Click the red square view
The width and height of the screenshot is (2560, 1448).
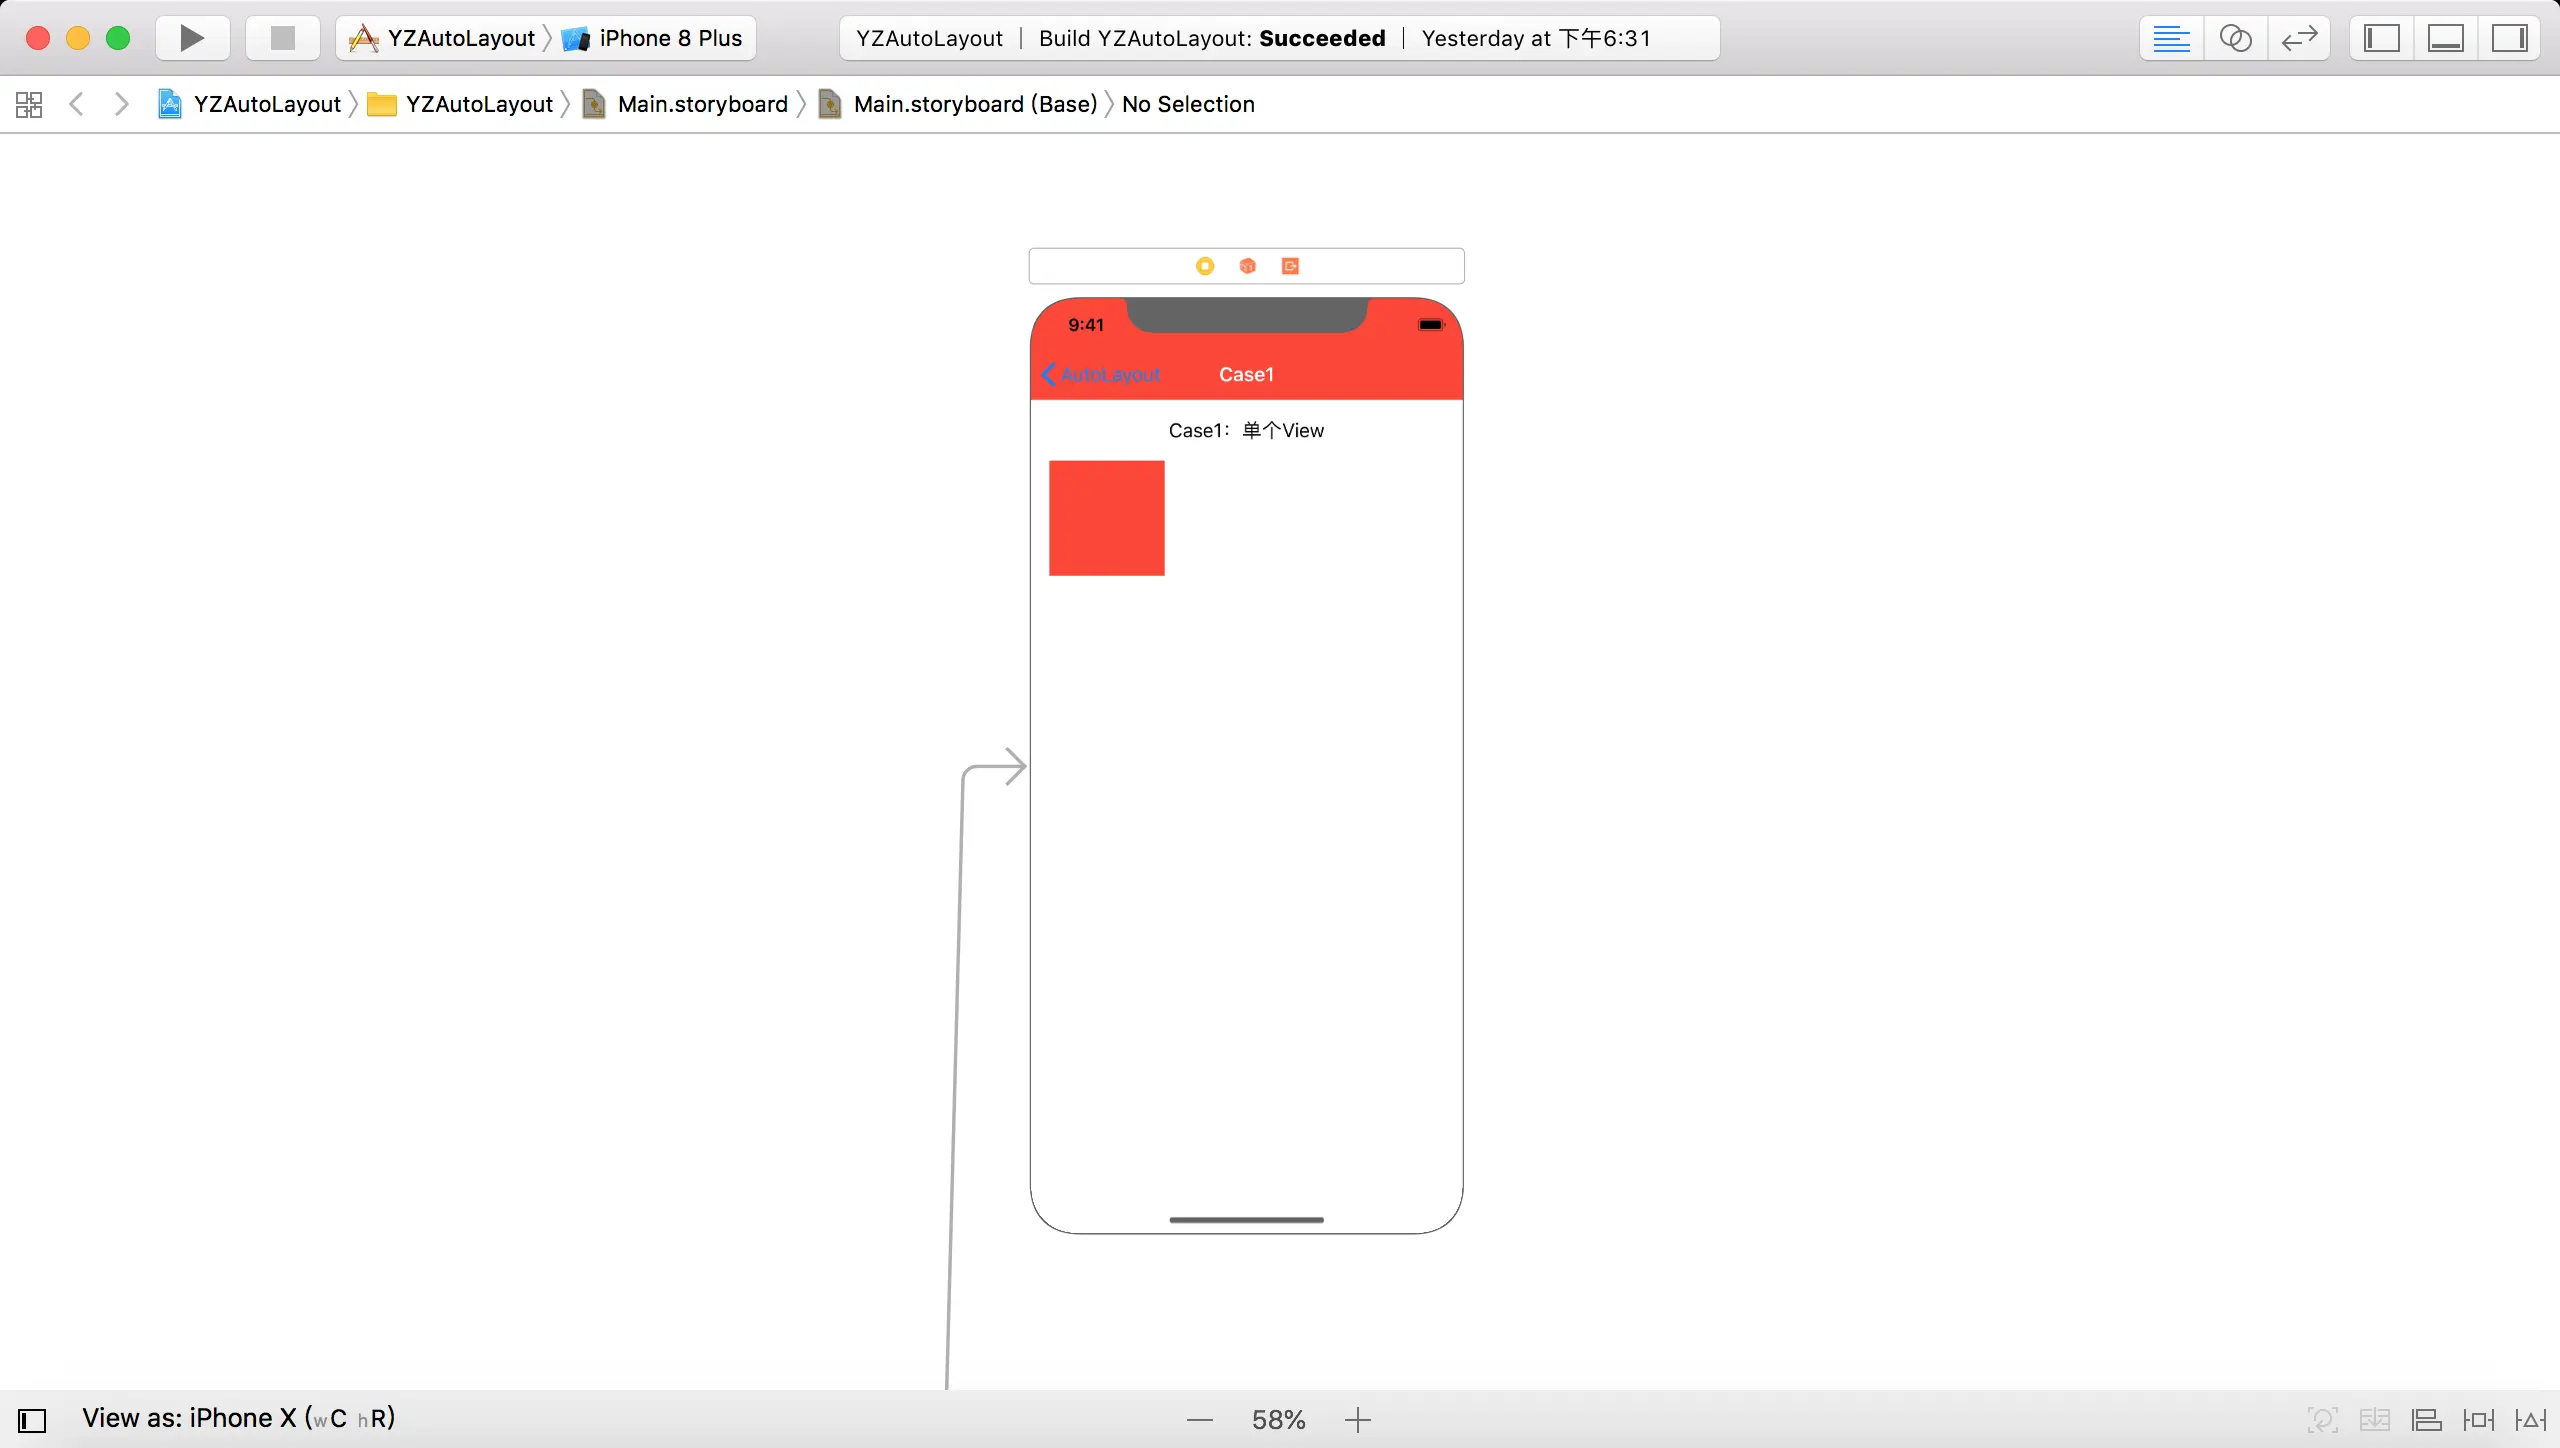[1106, 518]
